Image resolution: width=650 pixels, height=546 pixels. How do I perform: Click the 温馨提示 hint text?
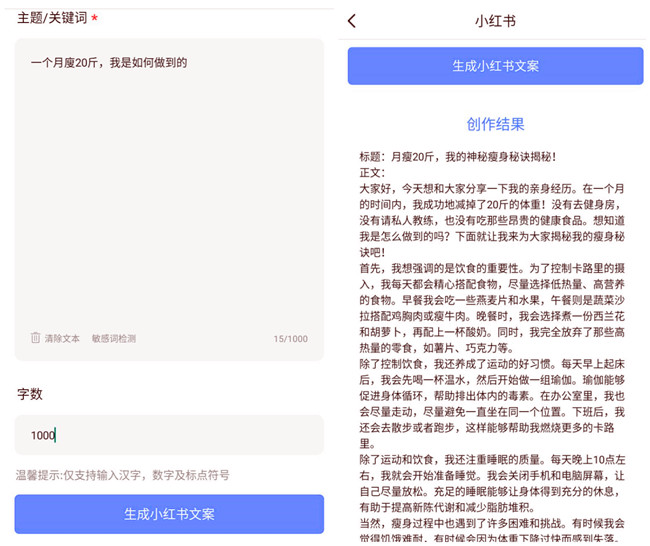[x=122, y=475]
